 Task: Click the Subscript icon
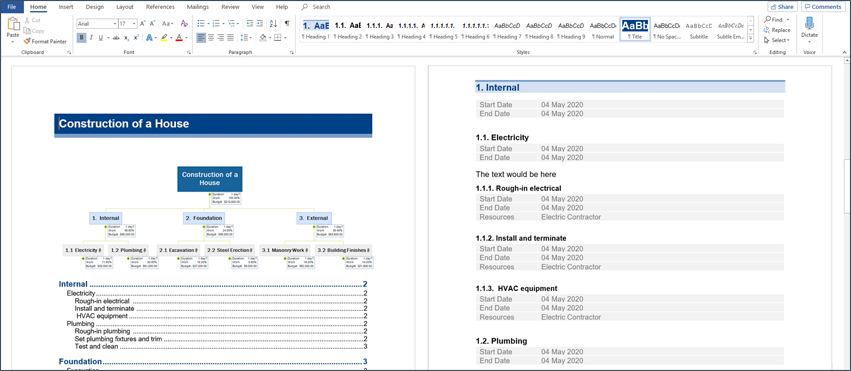pyautogui.click(x=126, y=37)
